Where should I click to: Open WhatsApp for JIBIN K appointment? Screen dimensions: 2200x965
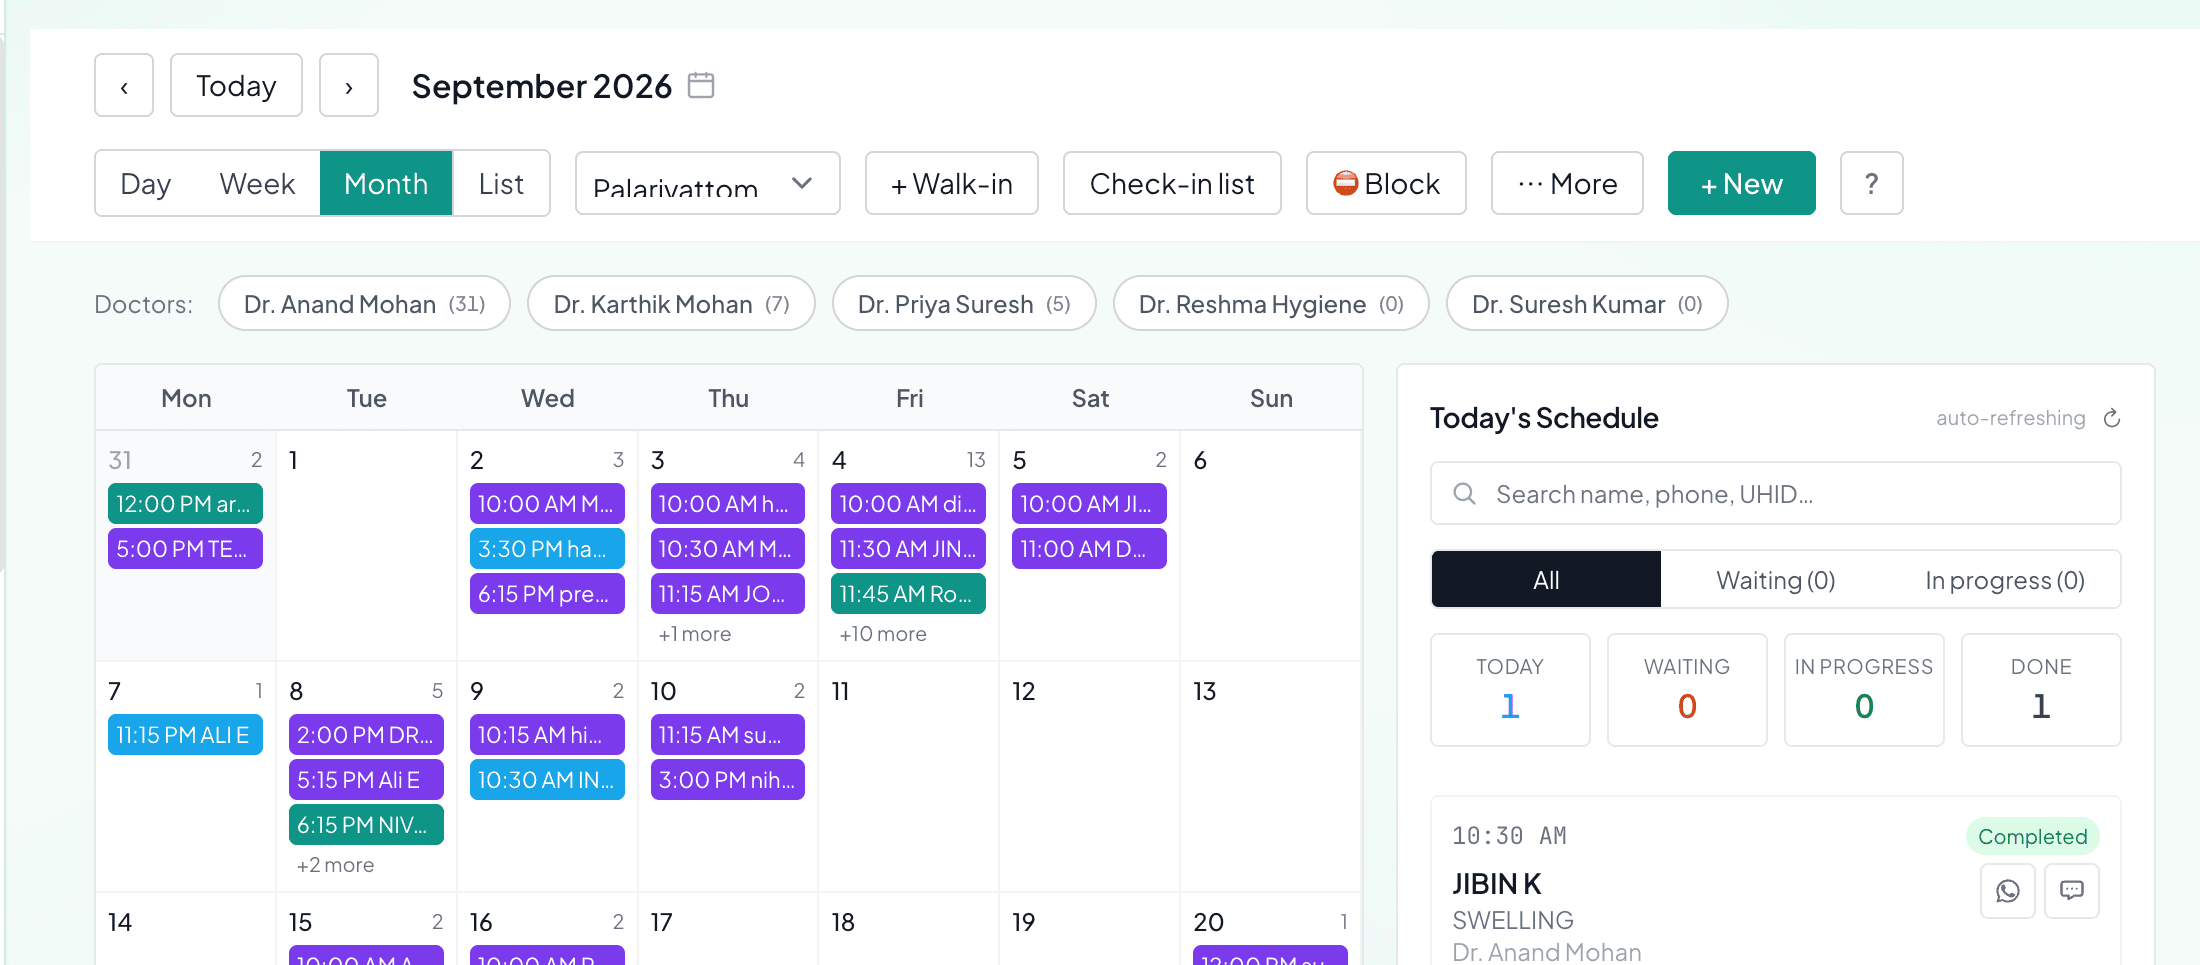[2008, 891]
